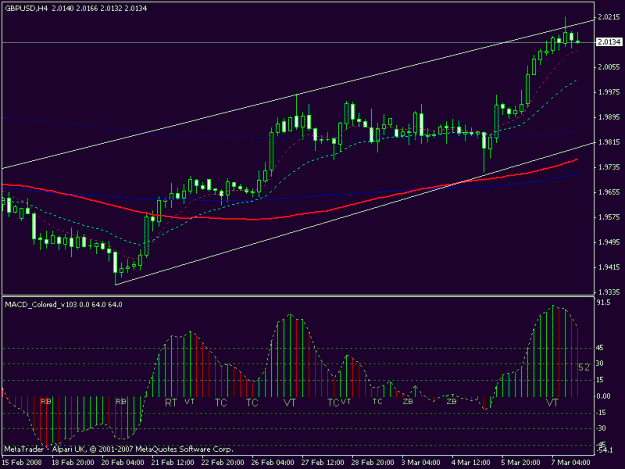The width and height of the screenshot is (625, 469).
Task: Click the 1.9415 price axis label
Action: 609,267
